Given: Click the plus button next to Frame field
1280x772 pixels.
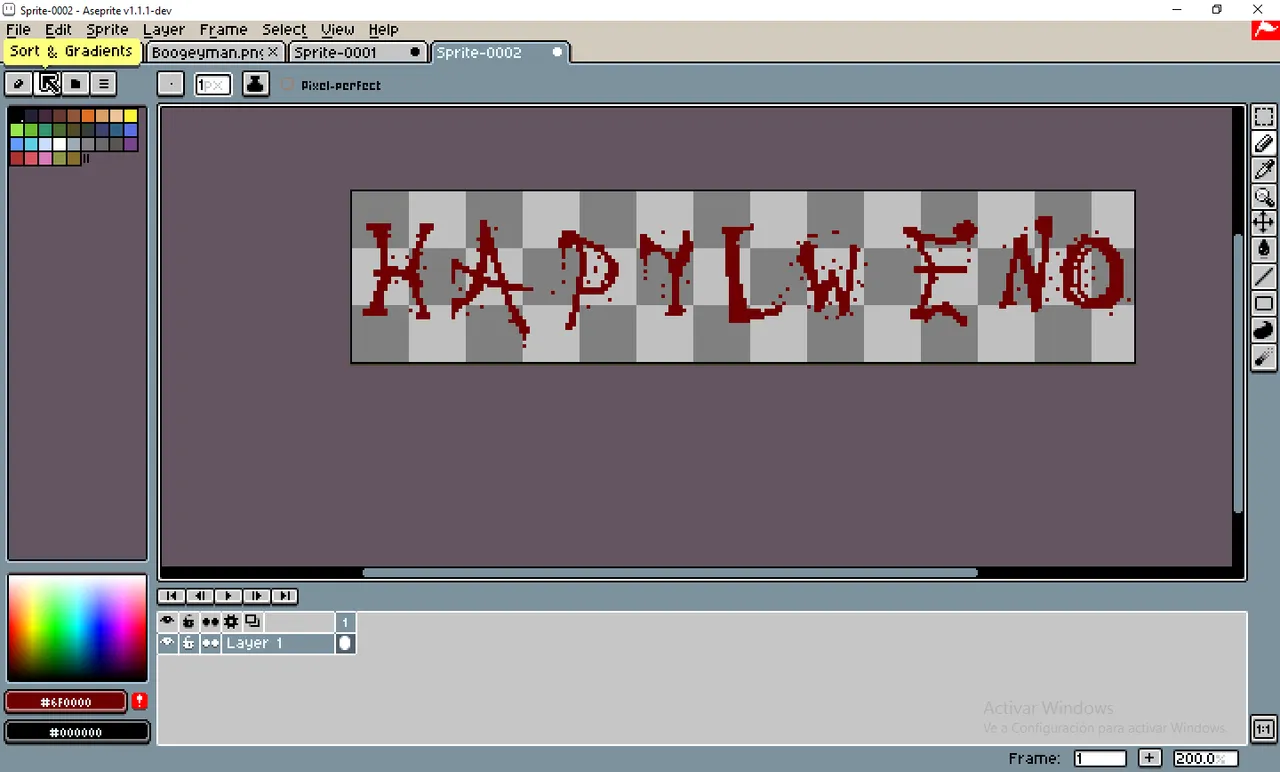Looking at the screenshot, I should [x=1150, y=758].
